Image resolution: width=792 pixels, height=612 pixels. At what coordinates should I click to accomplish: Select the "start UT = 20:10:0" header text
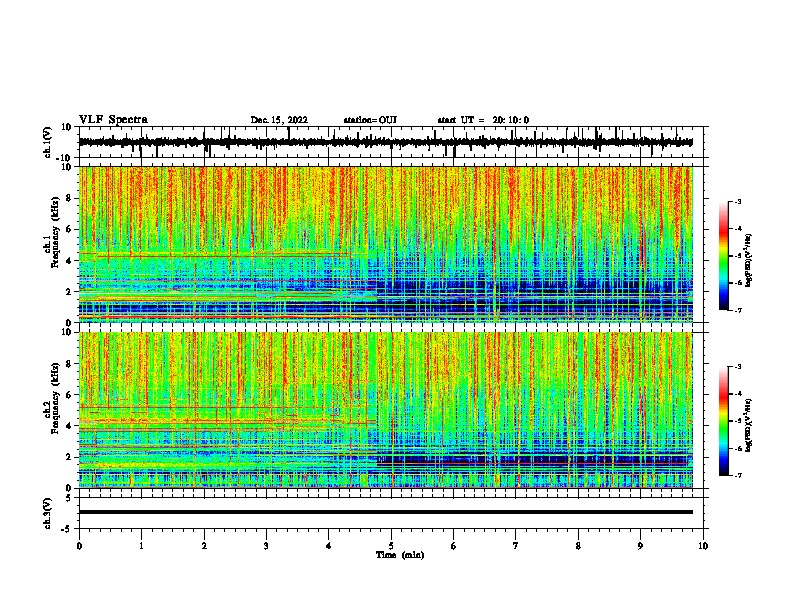pos(483,120)
